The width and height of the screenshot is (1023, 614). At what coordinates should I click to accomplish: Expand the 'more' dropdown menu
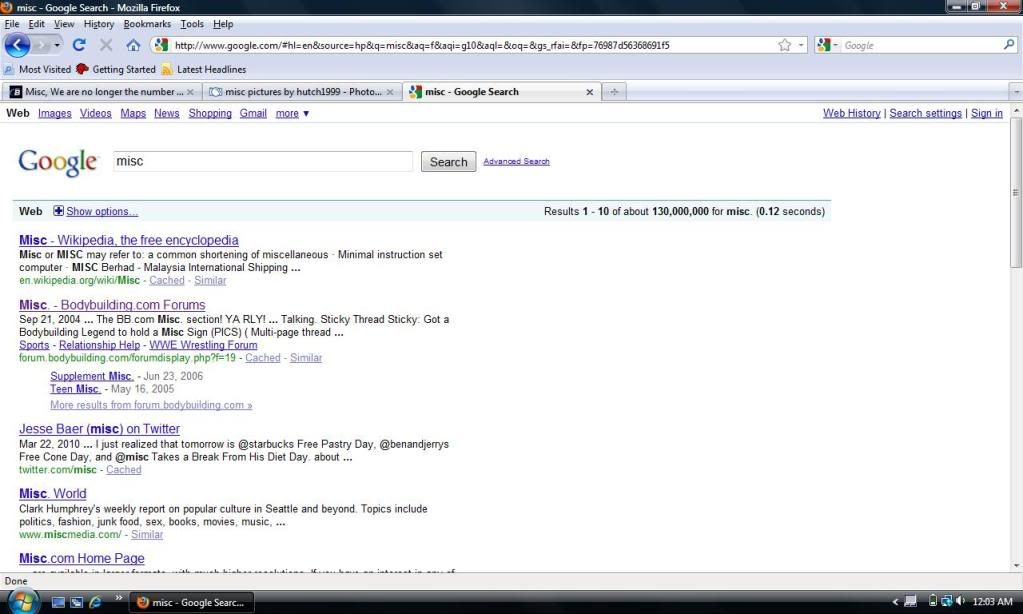292,113
